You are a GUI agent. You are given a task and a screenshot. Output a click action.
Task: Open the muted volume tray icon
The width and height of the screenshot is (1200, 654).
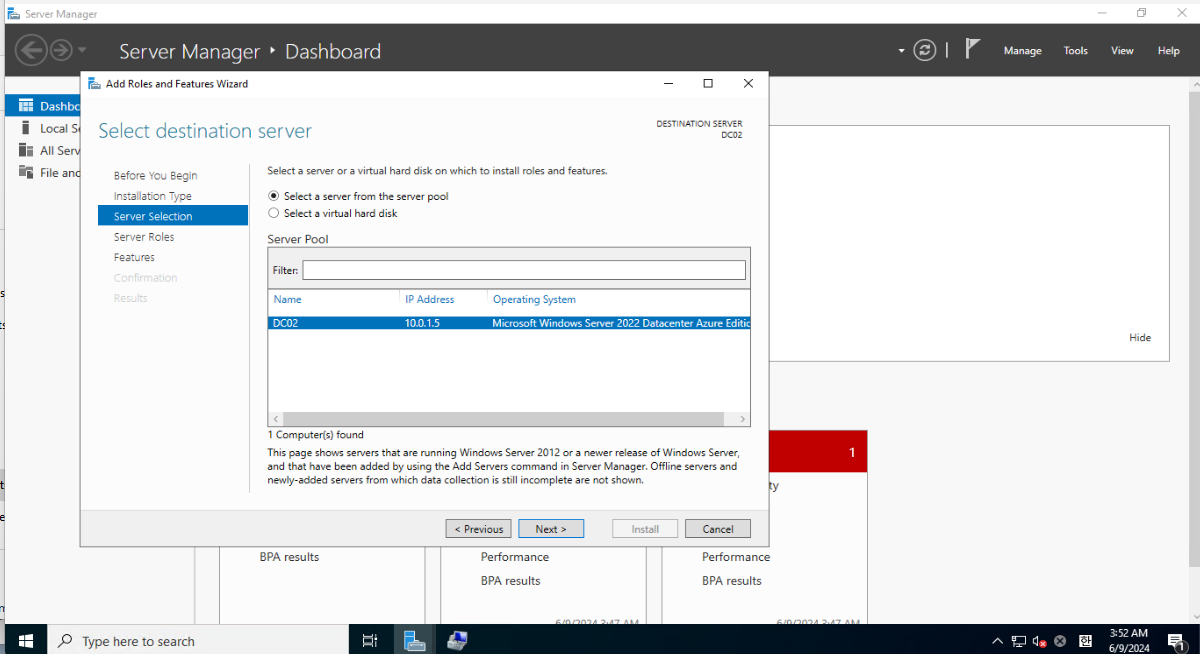click(x=1039, y=641)
